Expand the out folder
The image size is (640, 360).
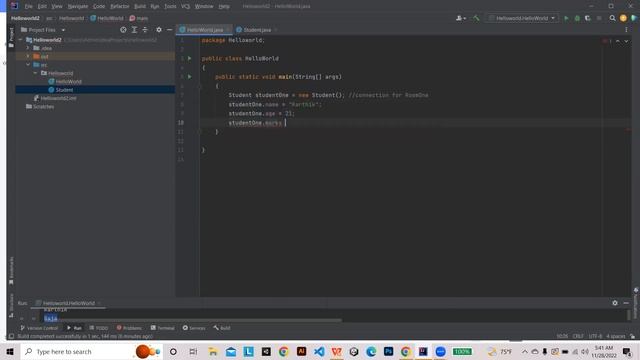[28, 56]
